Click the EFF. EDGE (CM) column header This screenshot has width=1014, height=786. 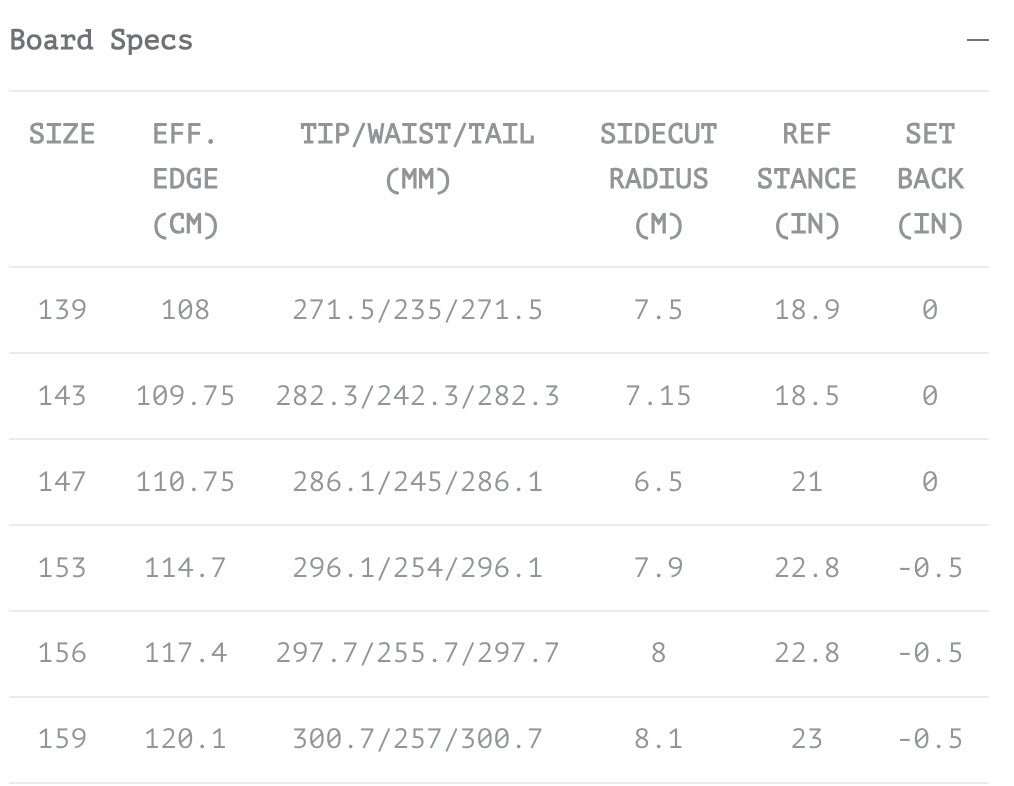click(185, 179)
